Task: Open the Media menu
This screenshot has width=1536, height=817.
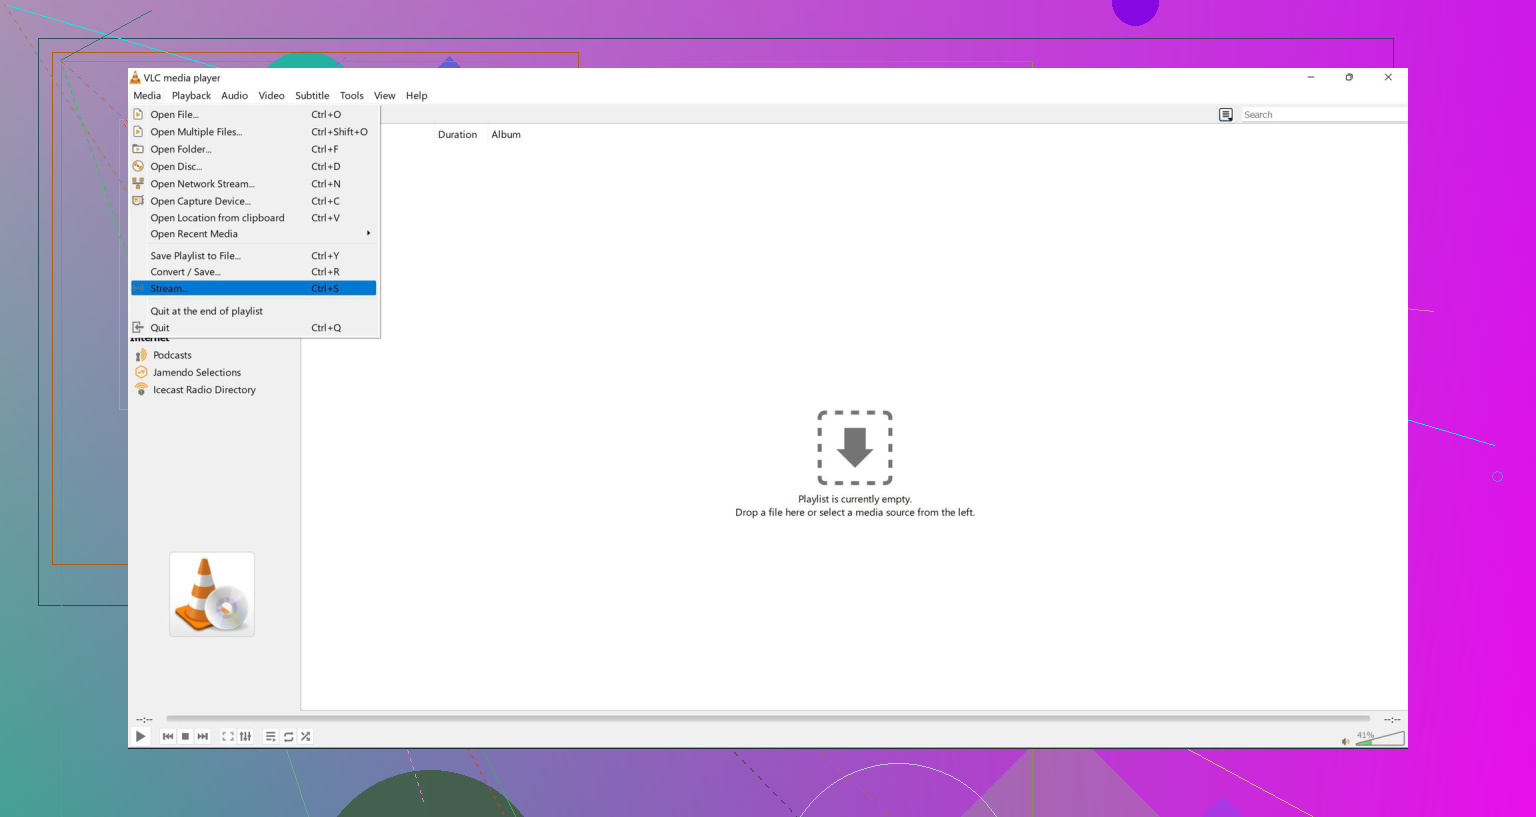Action: click(x=147, y=96)
